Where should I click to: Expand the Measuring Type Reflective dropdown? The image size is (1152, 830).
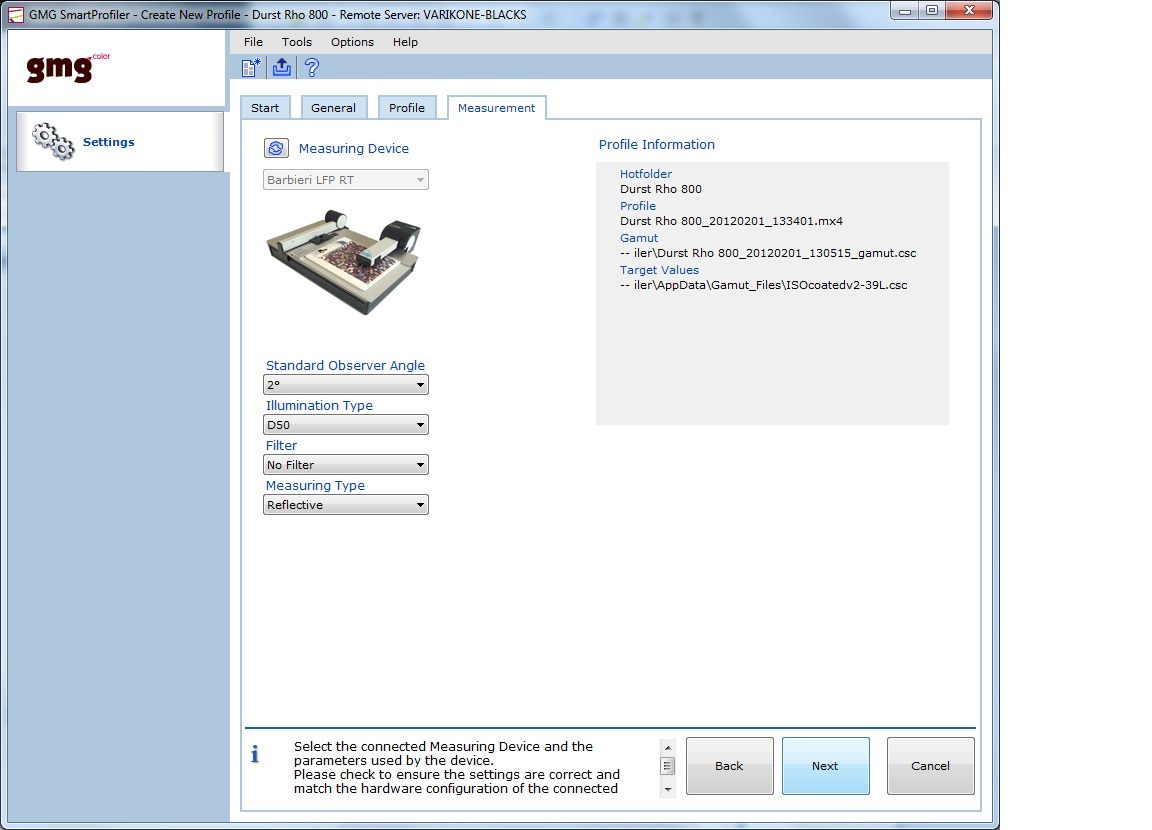coord(345,505)
